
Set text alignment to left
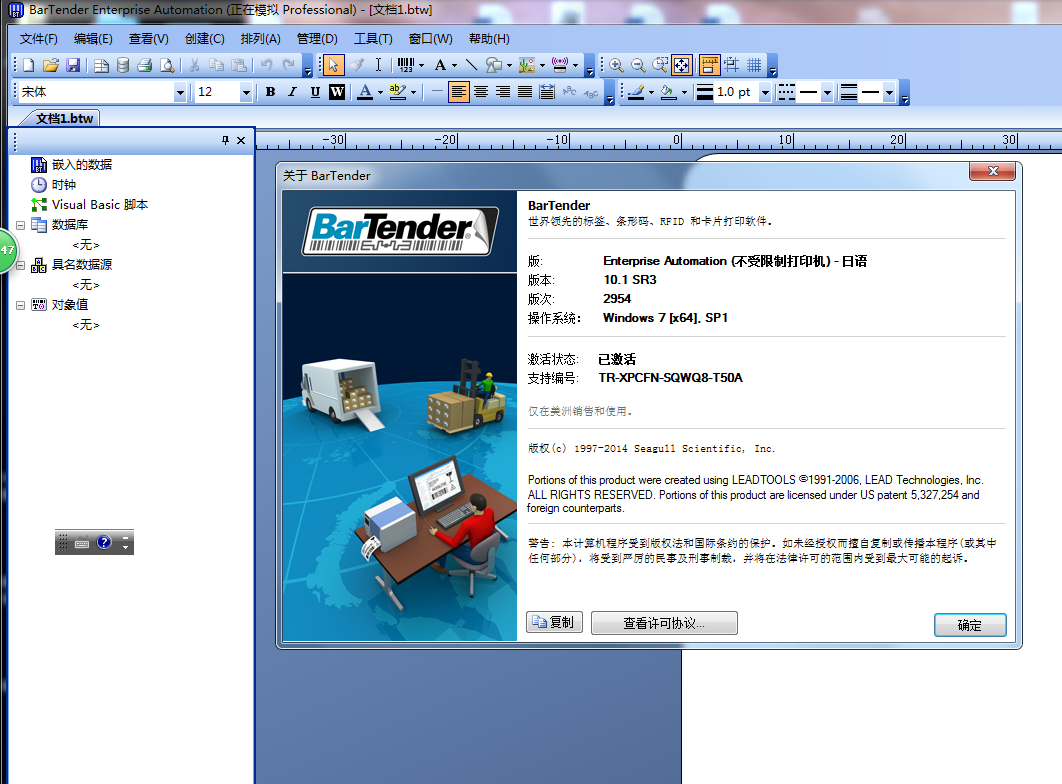[459, 92]
